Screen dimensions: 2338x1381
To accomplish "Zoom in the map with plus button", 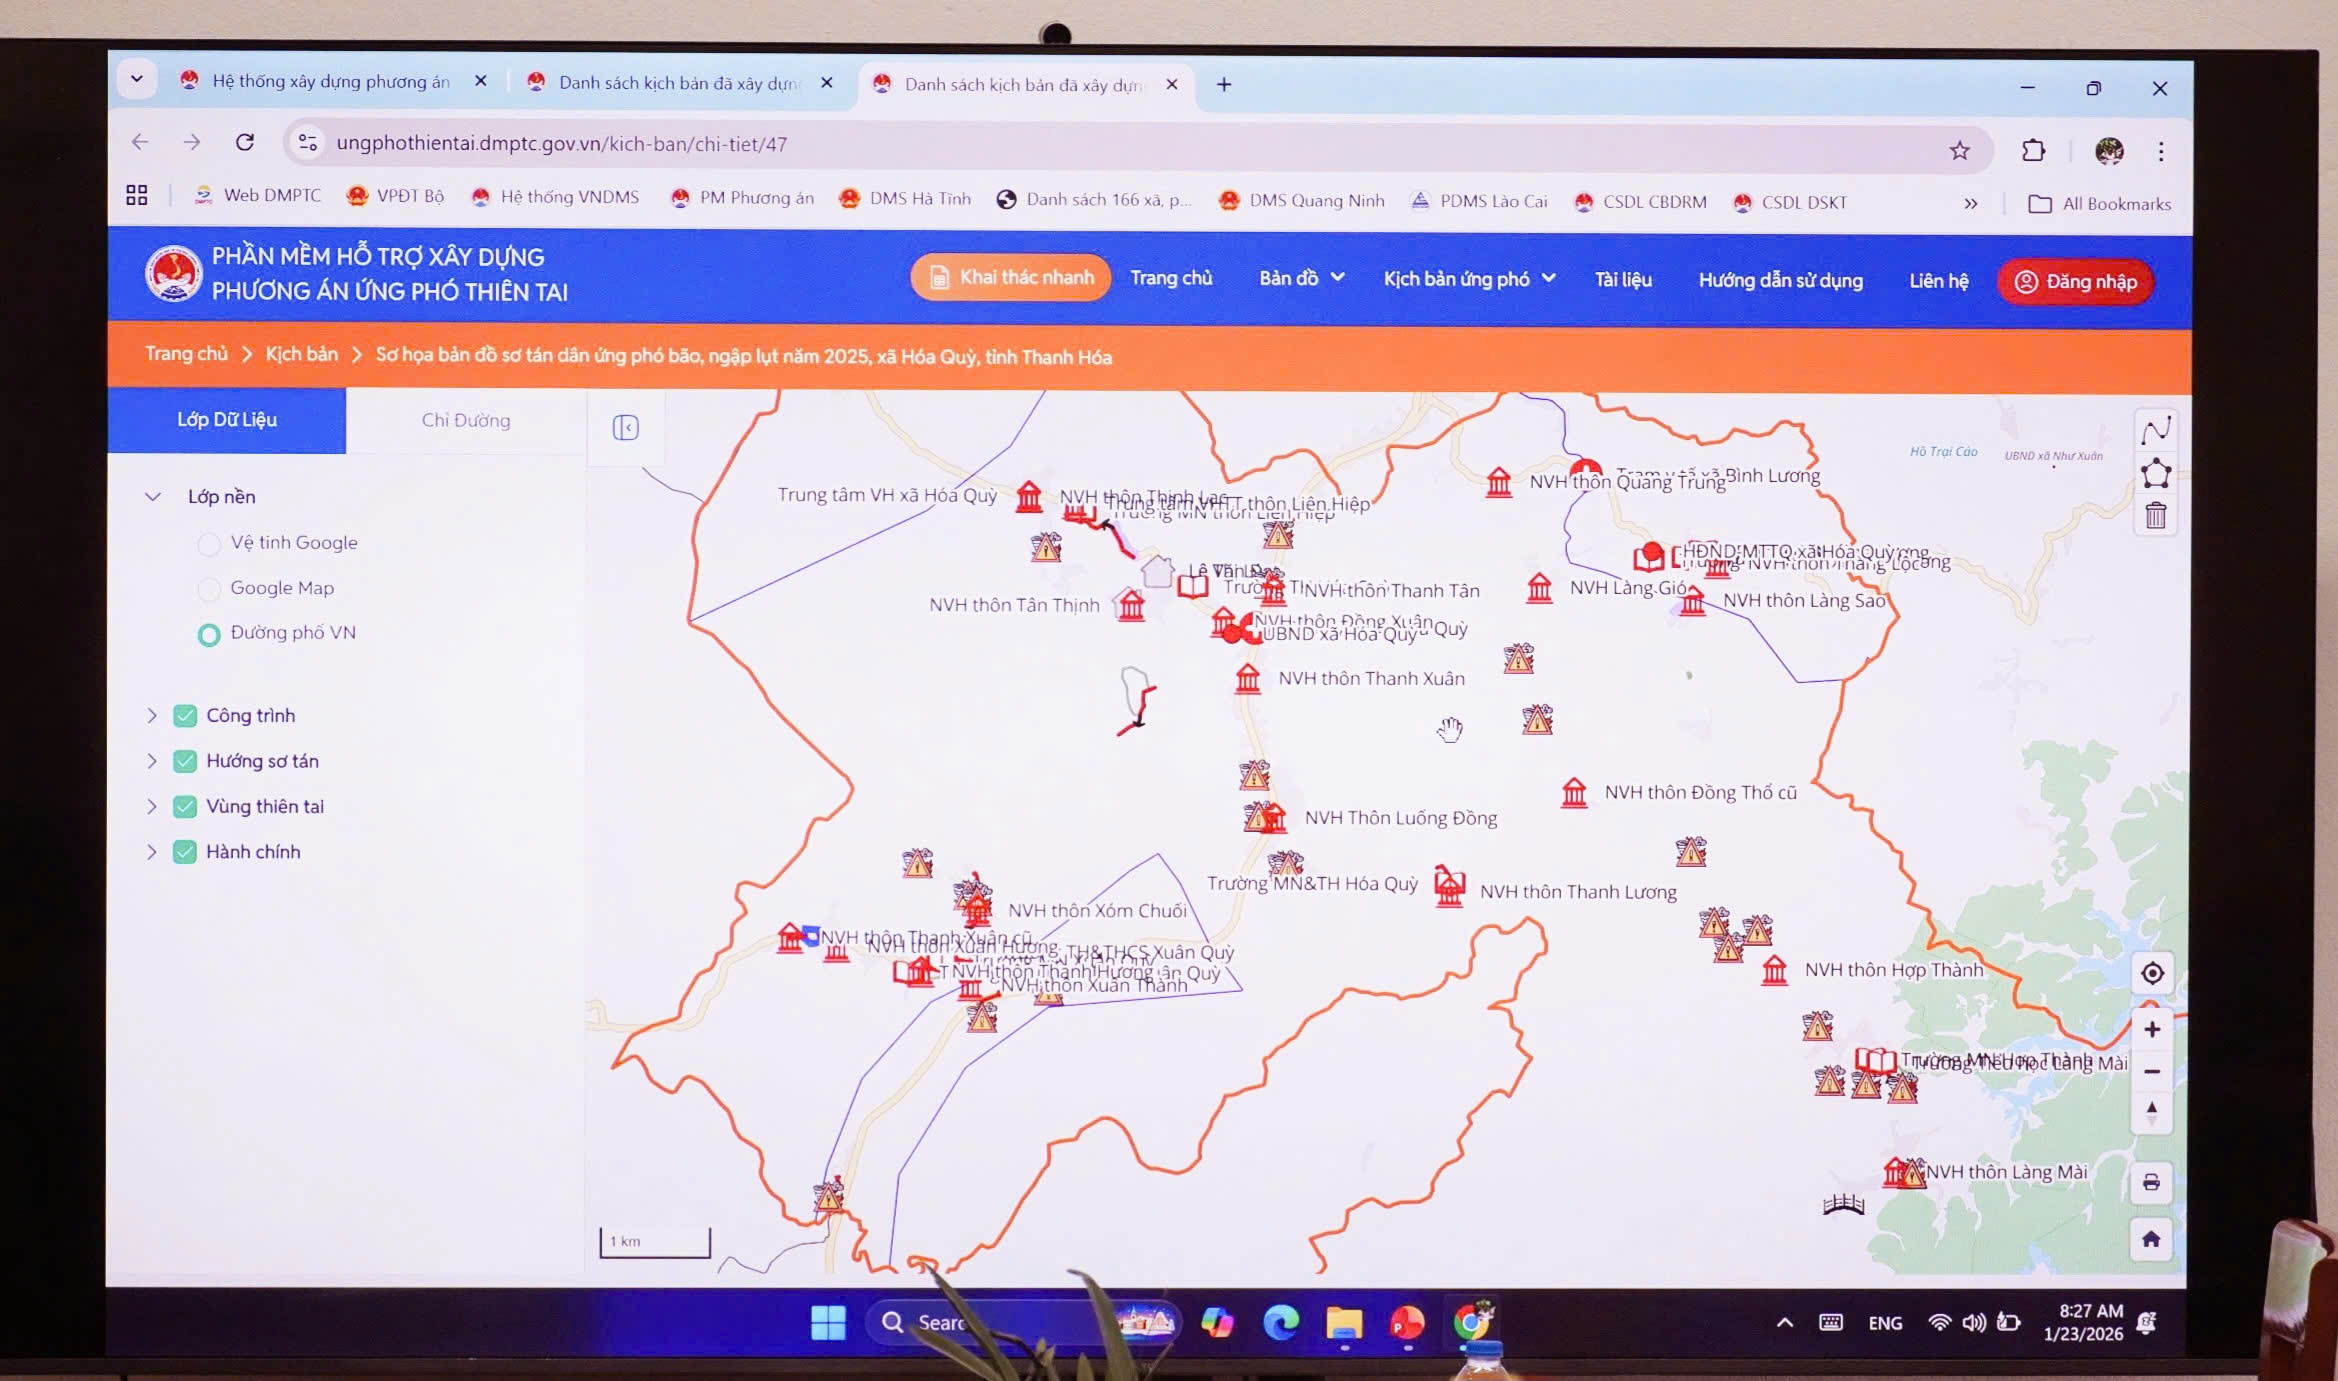I will pyautogui.click(x=2152, y=1029).
